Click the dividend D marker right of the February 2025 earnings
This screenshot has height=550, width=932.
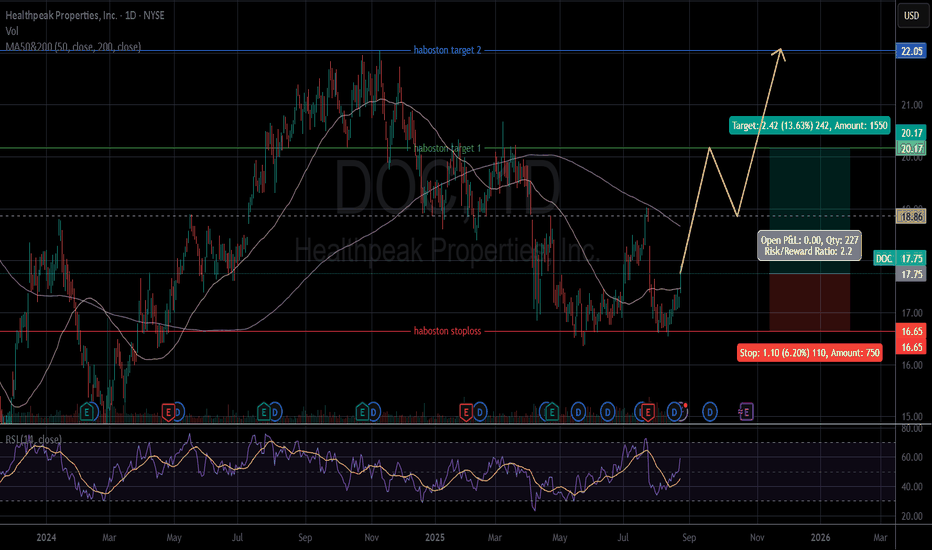480,411
